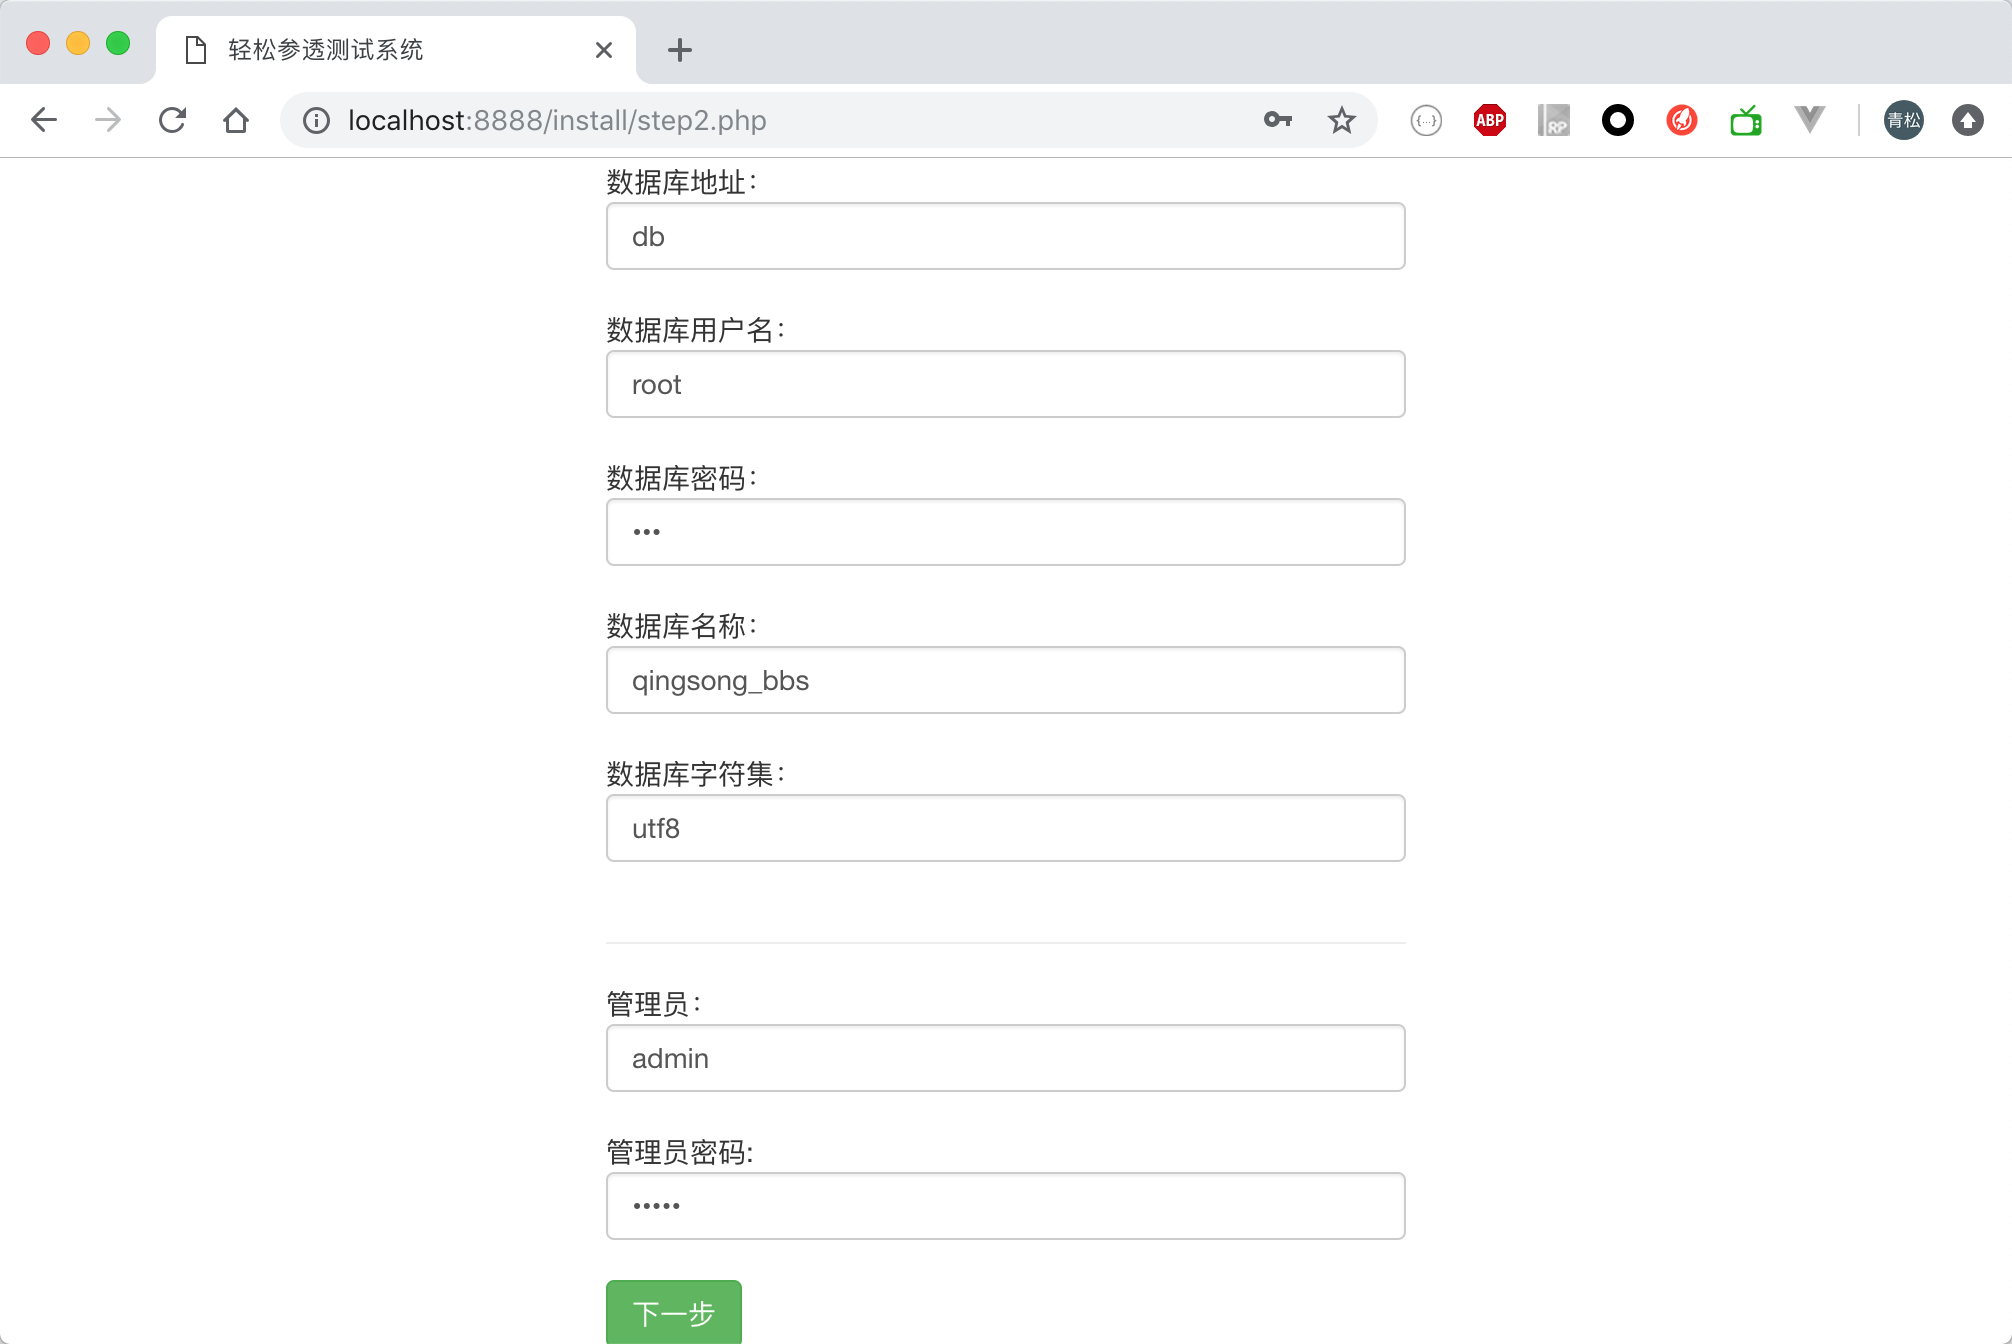Open the black circle extension icon

point(1617,120)
